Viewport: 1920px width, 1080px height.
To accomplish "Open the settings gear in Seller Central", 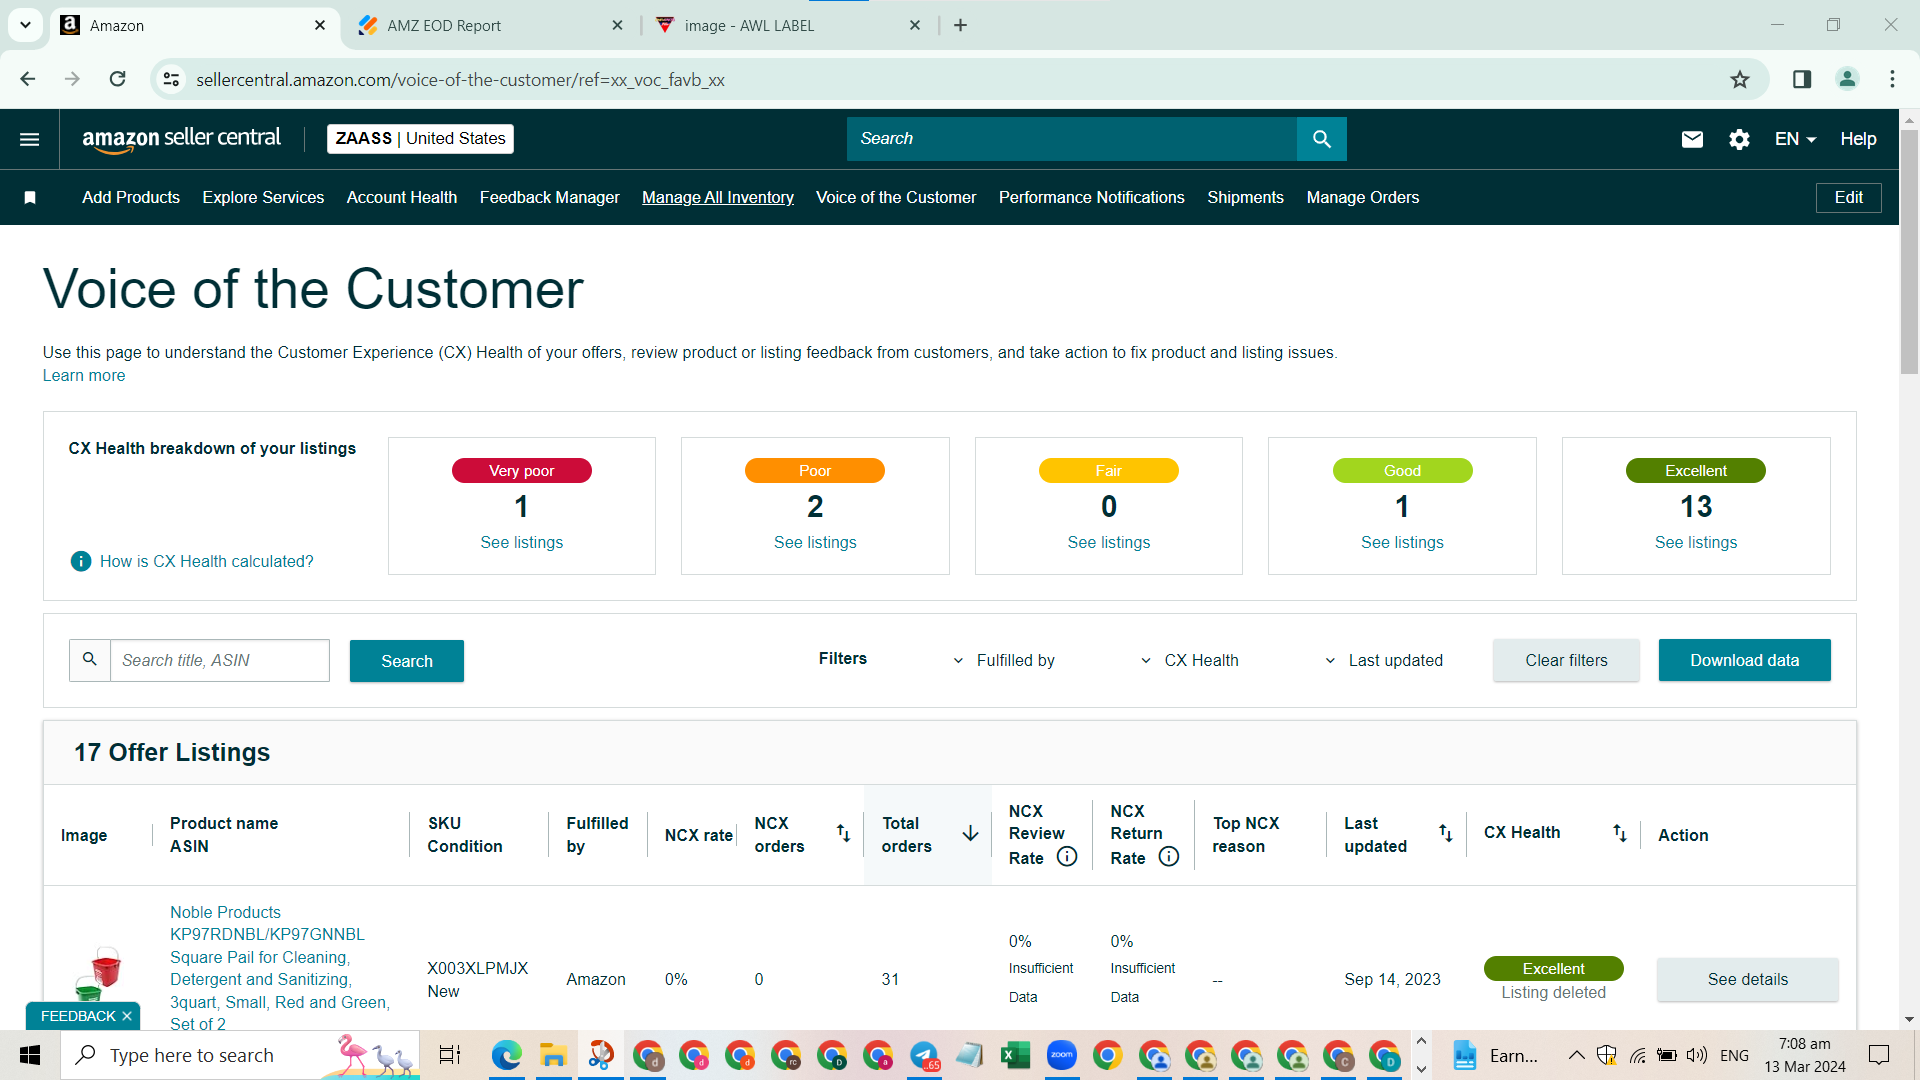I will (1739, 139).
